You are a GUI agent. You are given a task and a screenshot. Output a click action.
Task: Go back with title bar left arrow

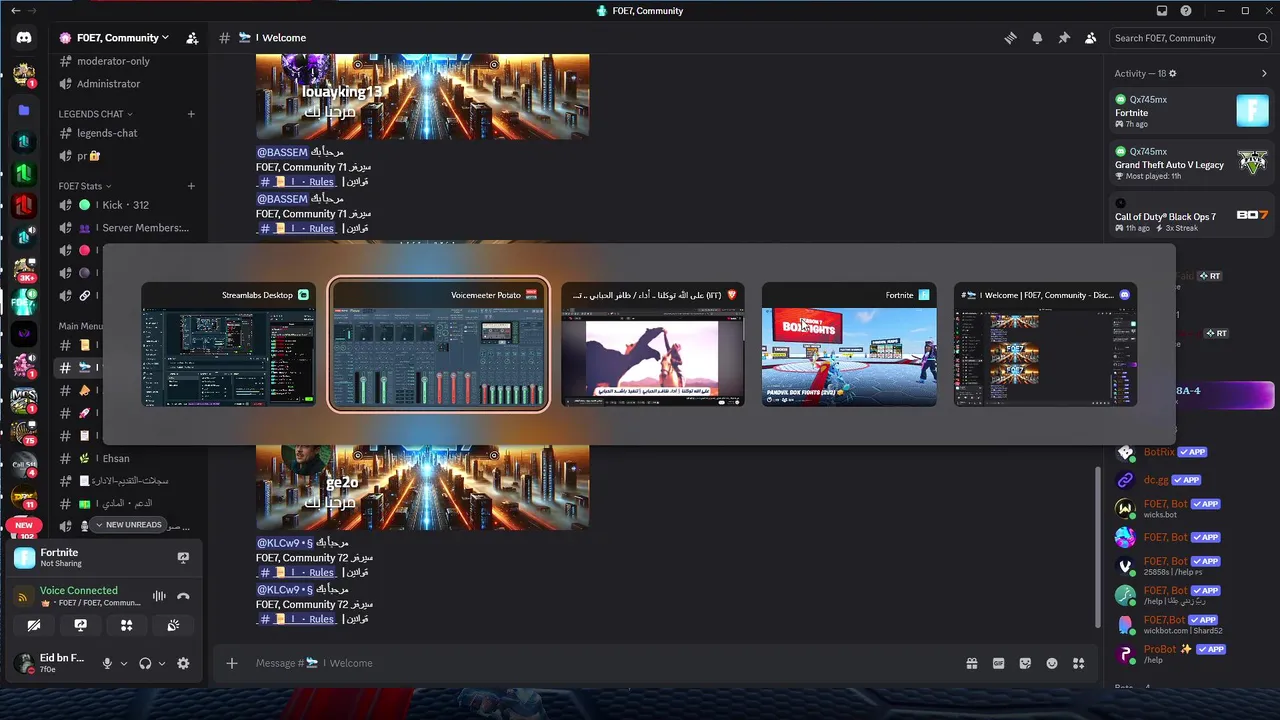[15, 11]
